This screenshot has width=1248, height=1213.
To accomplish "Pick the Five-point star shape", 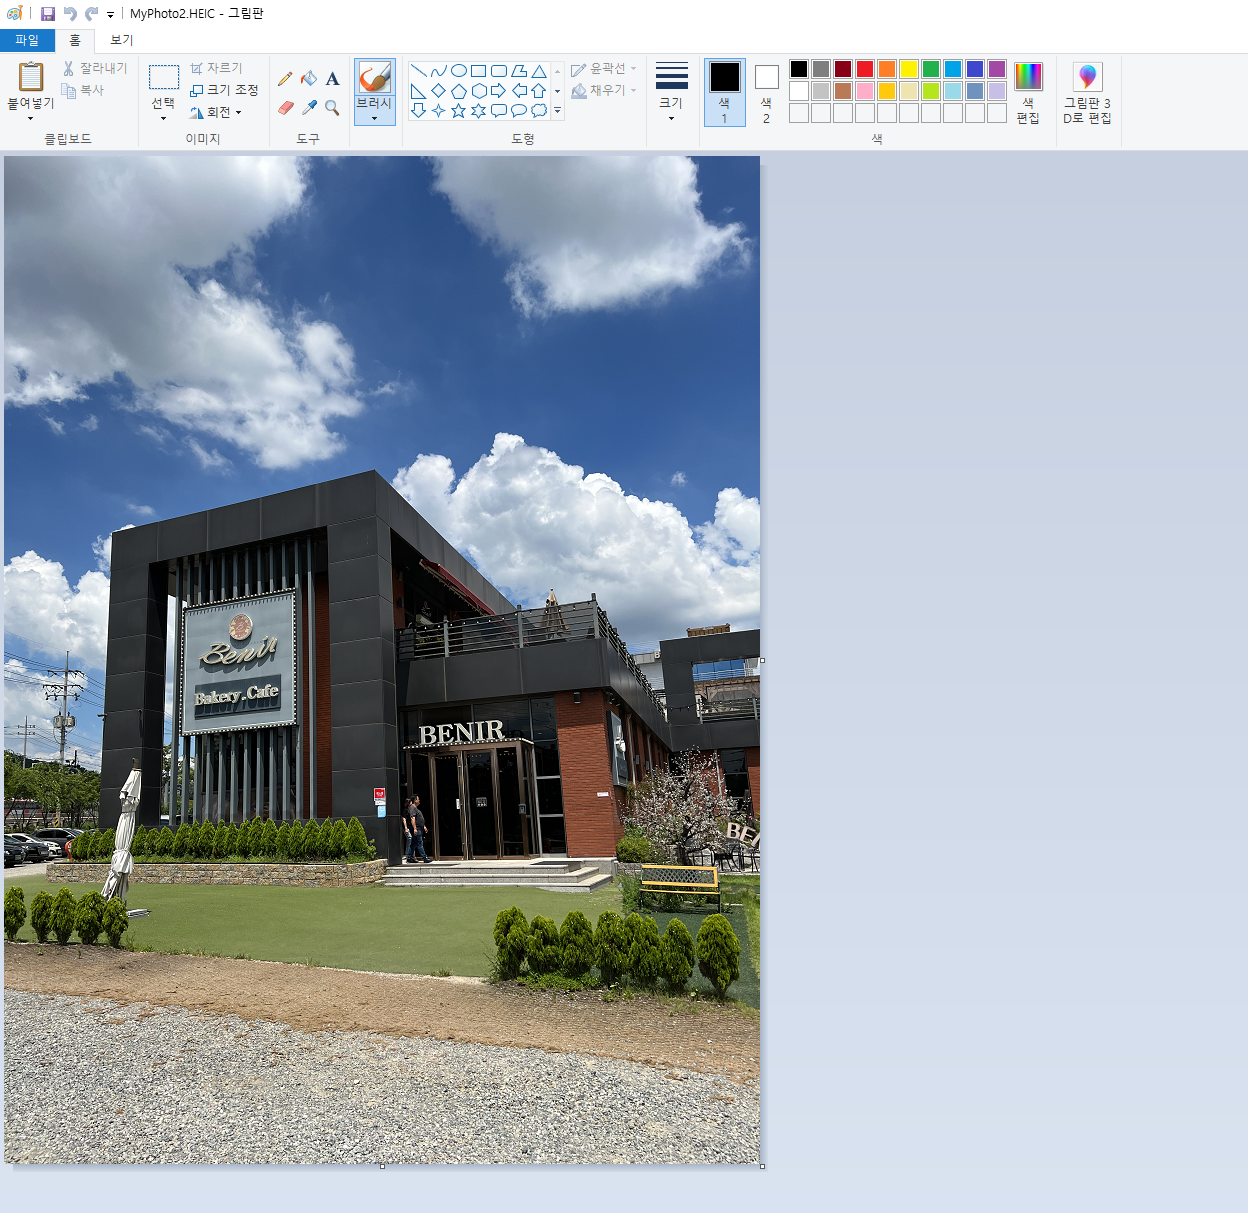I will pyautogui.click(x=459, y=111).
